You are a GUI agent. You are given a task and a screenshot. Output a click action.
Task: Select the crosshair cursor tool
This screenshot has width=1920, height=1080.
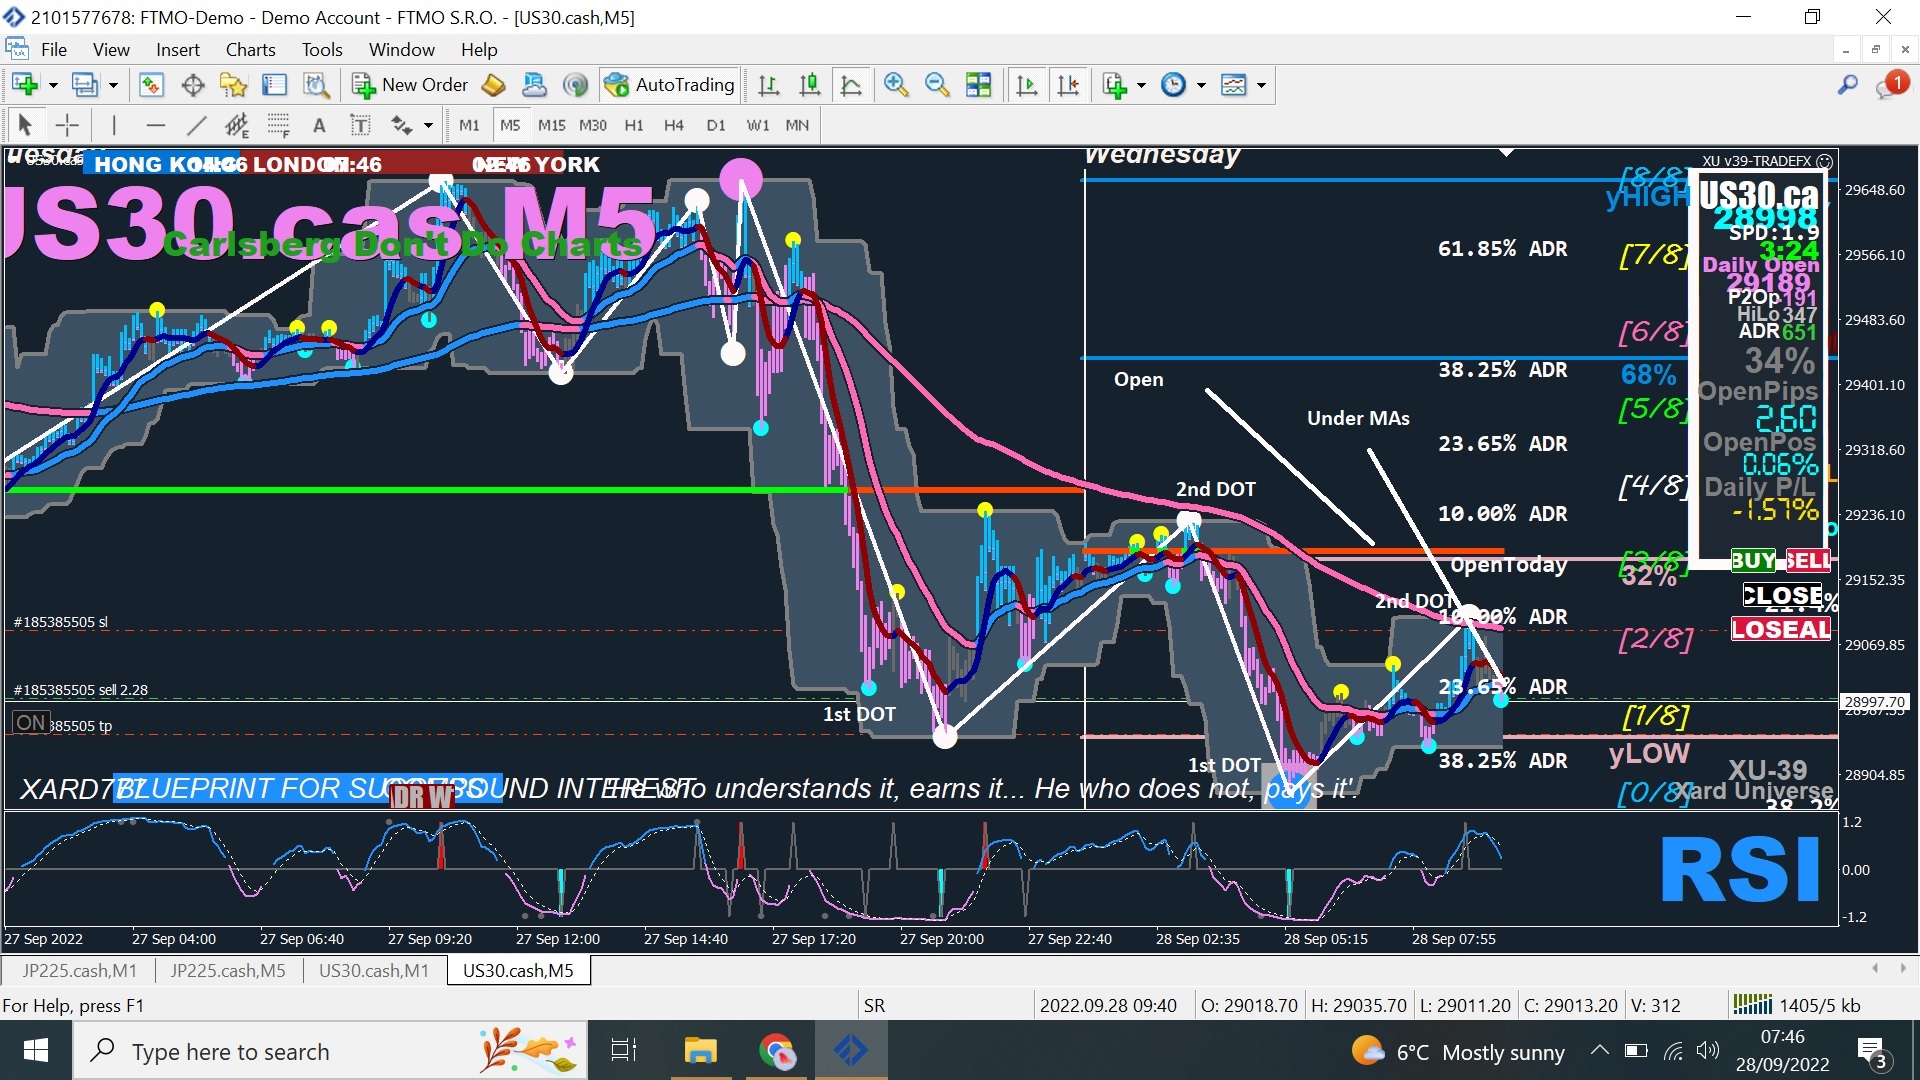click(x=67, y=125)
